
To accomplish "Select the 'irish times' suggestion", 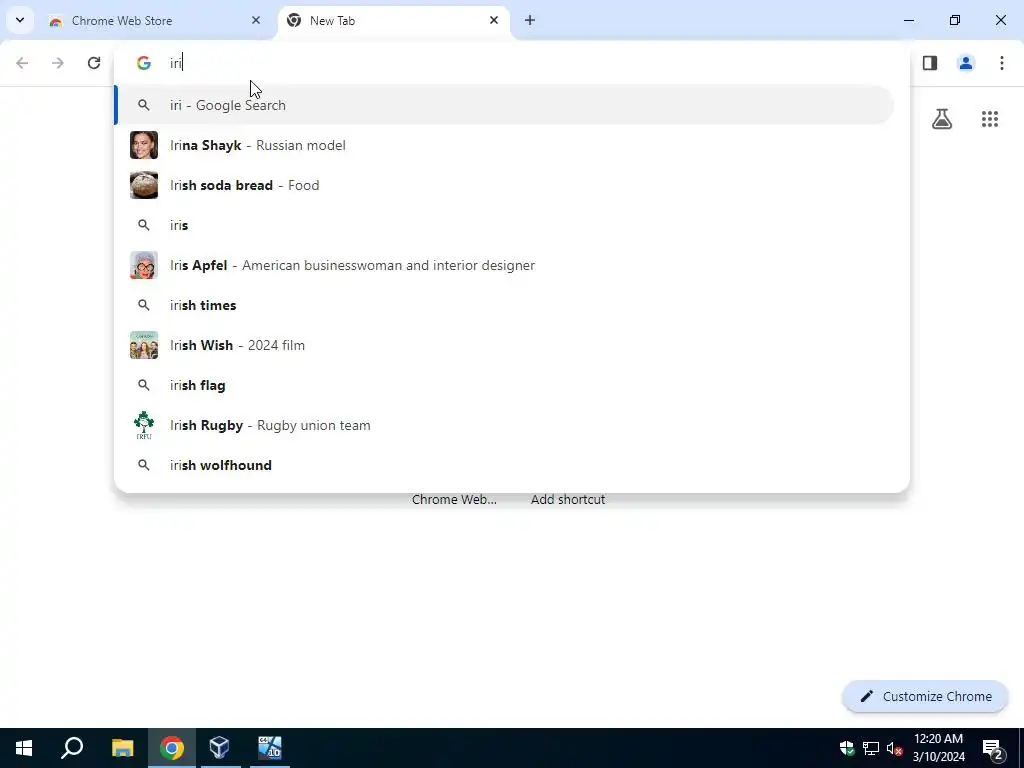I will pos(505,305).
